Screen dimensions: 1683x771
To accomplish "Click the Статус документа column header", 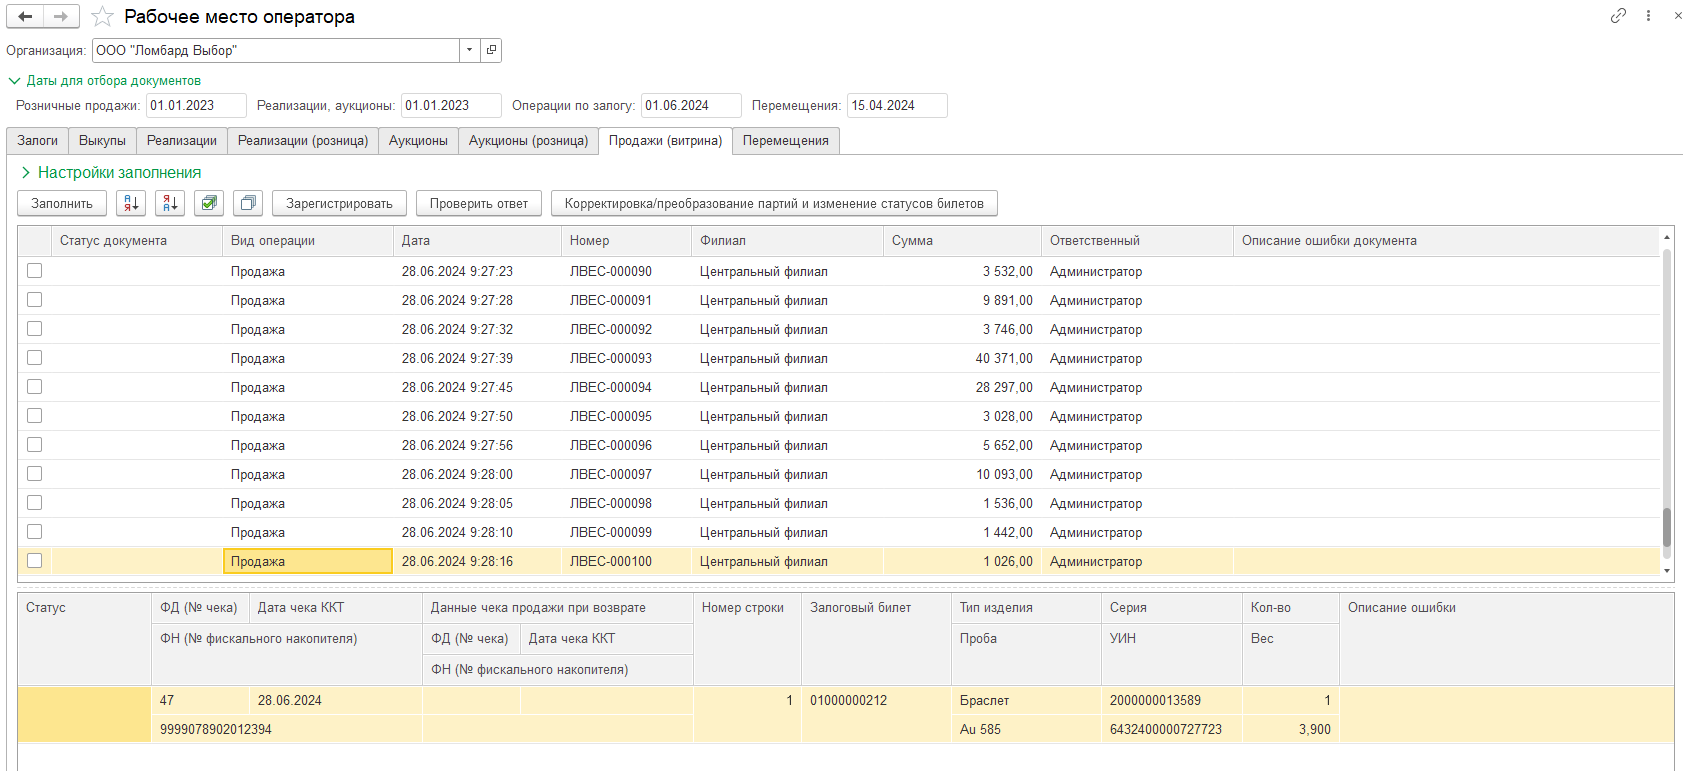I will 137,241.
